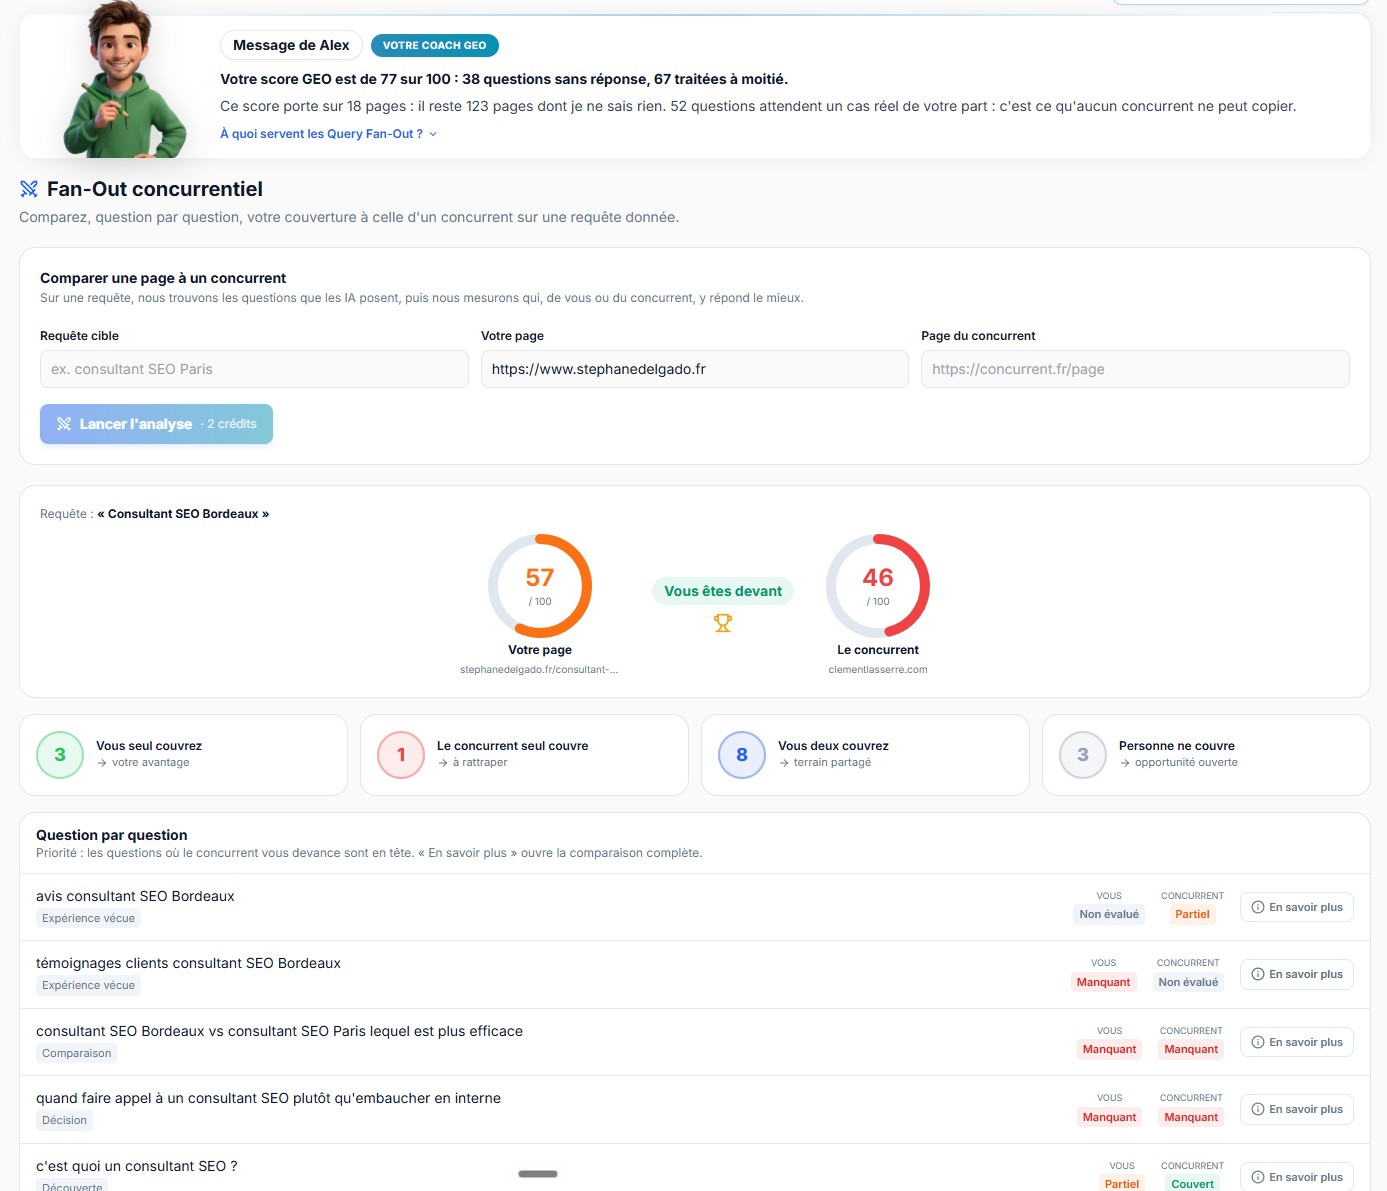Image resolution: width=1387 pixels, height=1191 pixels.
Task: Click the red 46/100 competitor gauge
Action: pos(878,586)
